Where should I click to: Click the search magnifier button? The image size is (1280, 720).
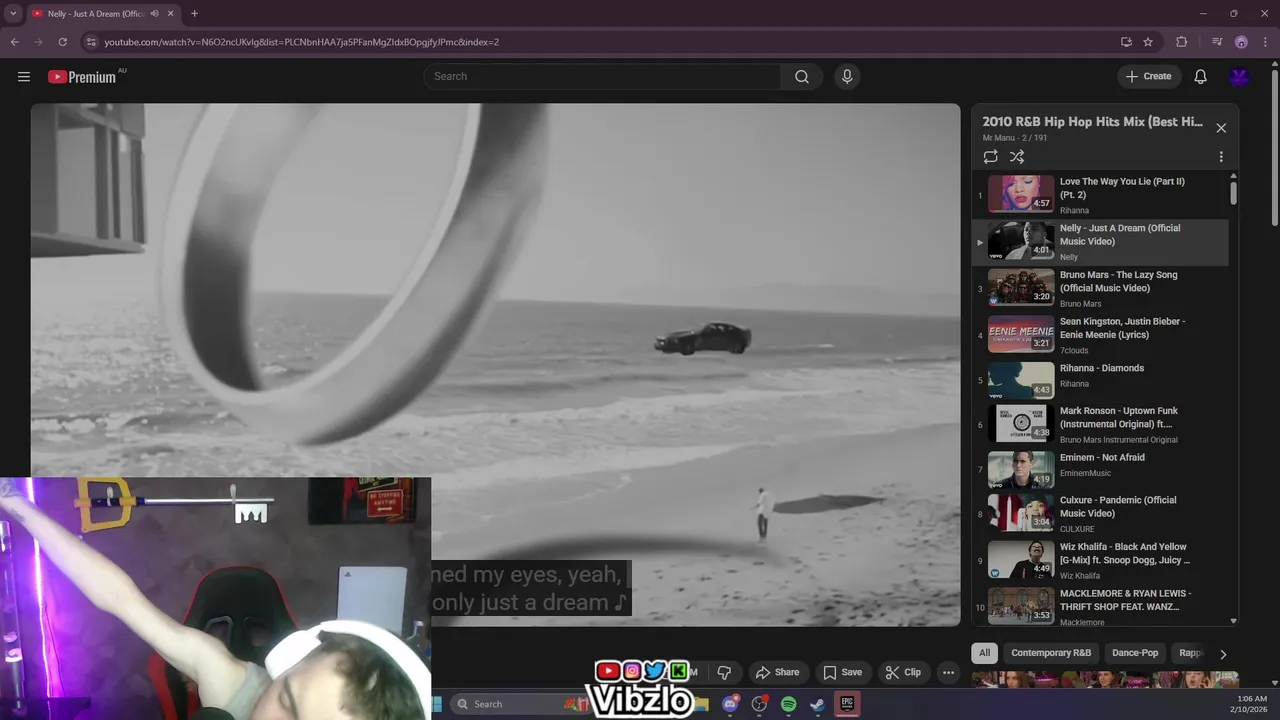802,76
